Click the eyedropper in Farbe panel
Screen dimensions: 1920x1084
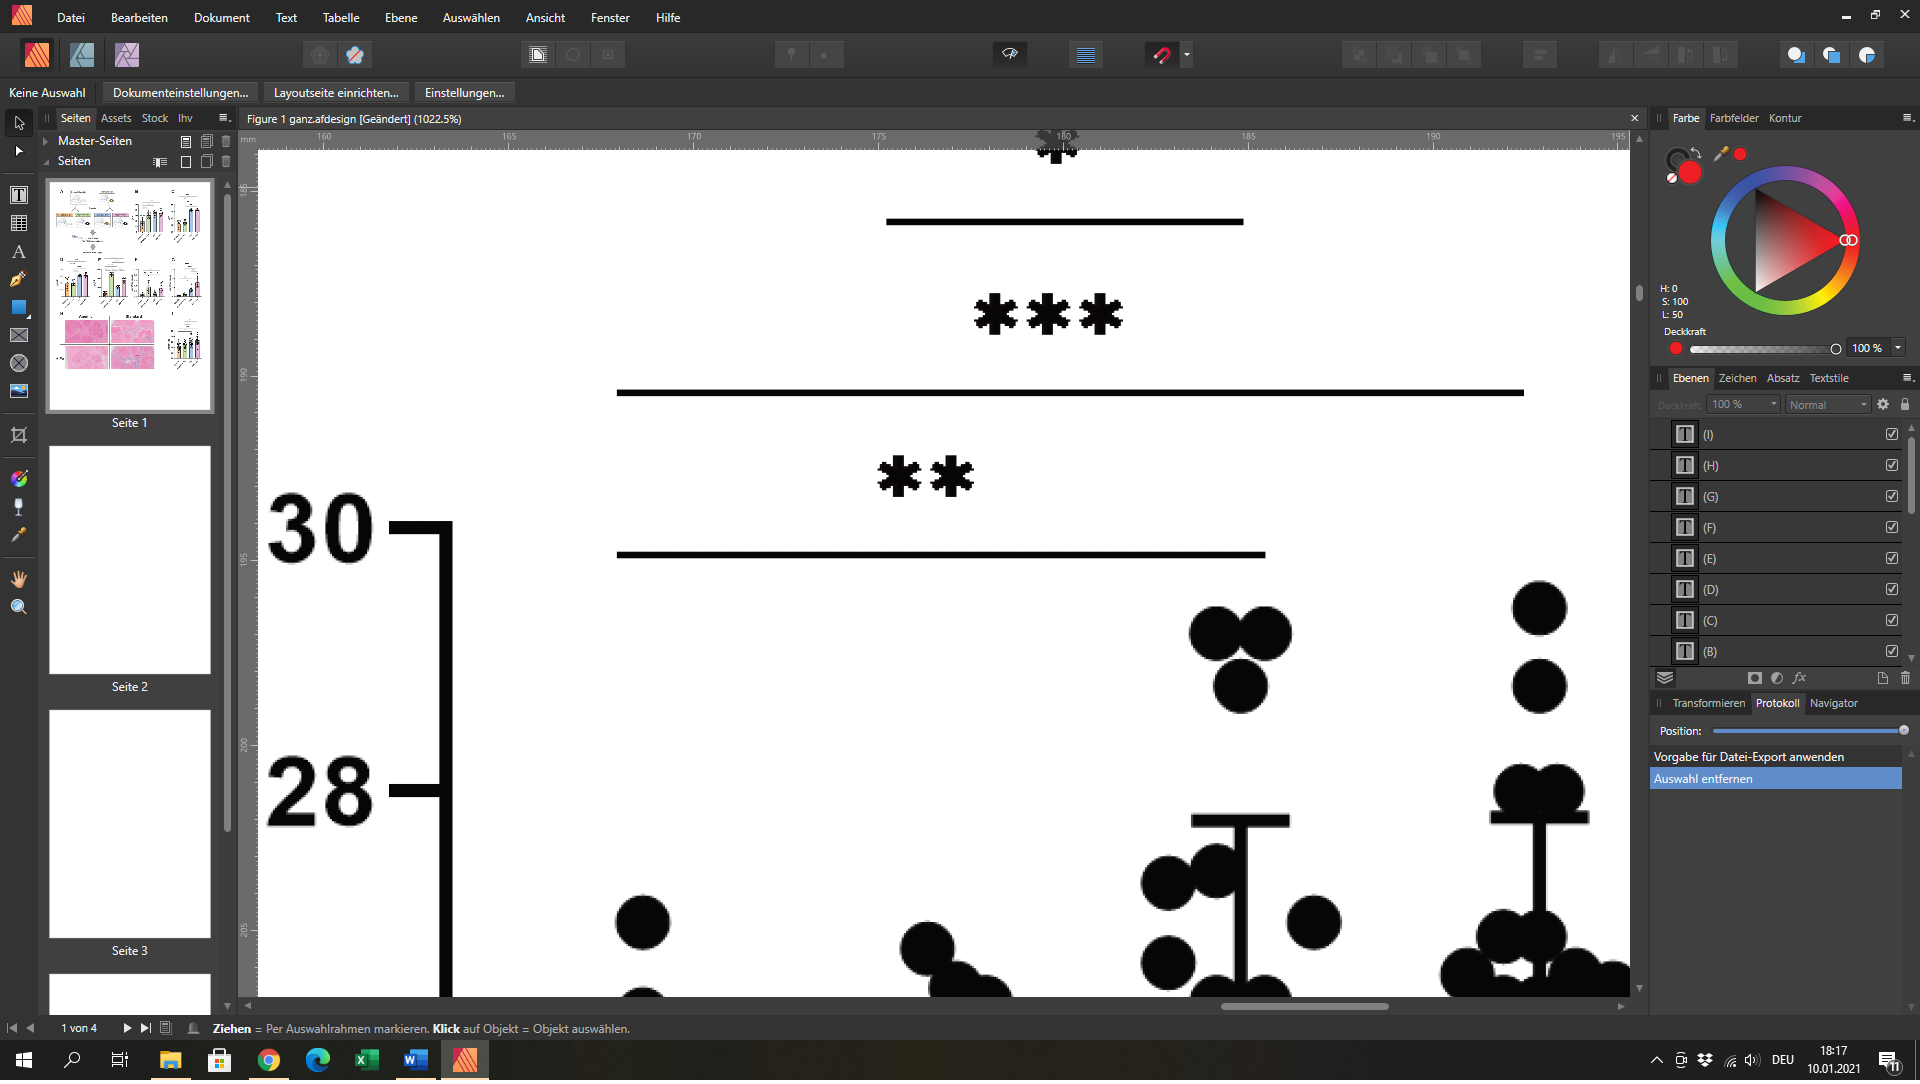coord(1720,154)
